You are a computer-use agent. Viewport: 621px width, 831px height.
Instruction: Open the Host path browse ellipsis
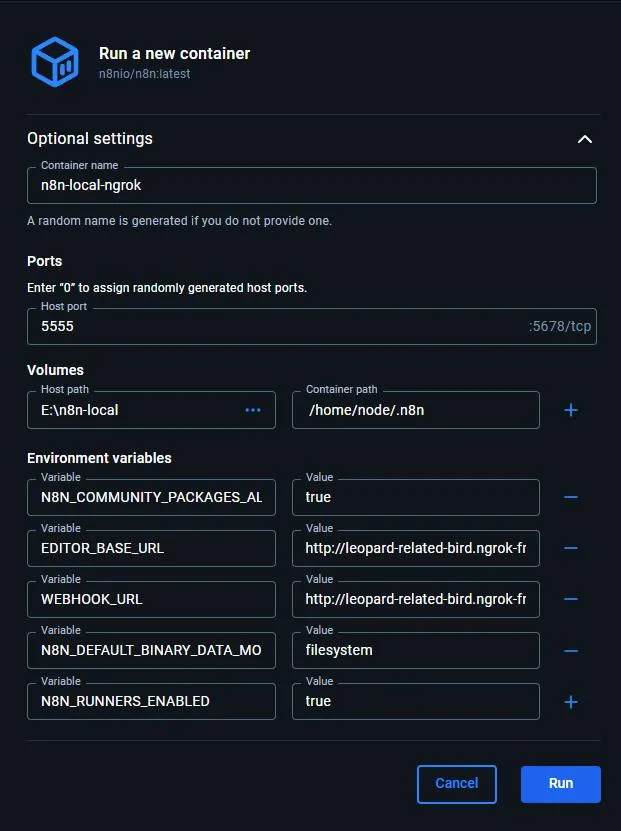click(x=254, y=410)
